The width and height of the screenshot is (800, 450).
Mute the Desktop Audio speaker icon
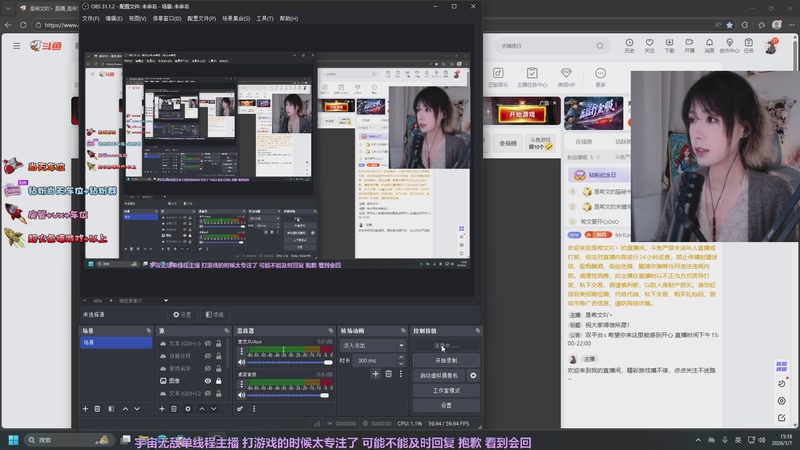click(241, 395)
